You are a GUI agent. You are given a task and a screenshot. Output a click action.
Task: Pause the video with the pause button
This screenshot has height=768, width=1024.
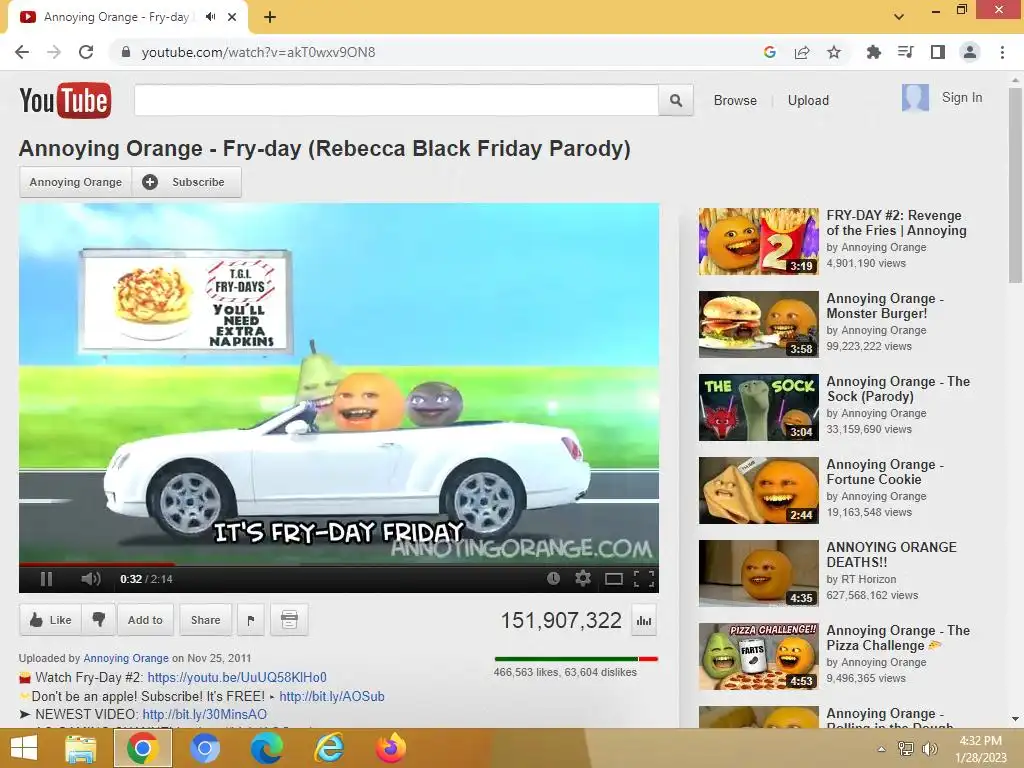[46, 579]
